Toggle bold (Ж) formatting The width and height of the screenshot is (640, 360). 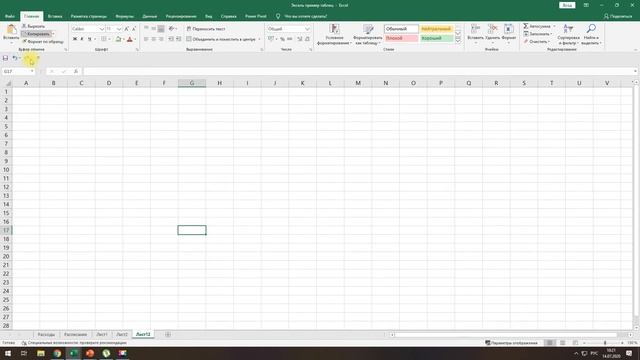click(x=75, y=39)
